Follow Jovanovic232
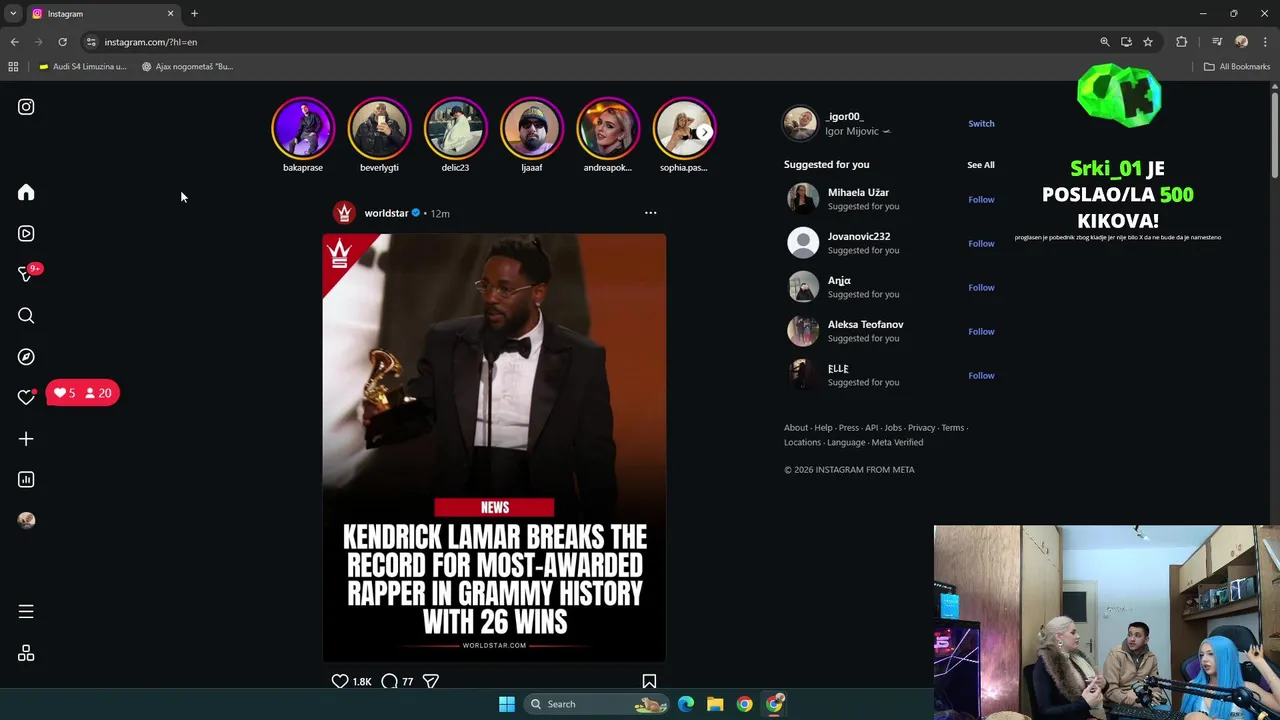Screen dimensions: 1280x720 pyautogui.click(x=981, y=243)
